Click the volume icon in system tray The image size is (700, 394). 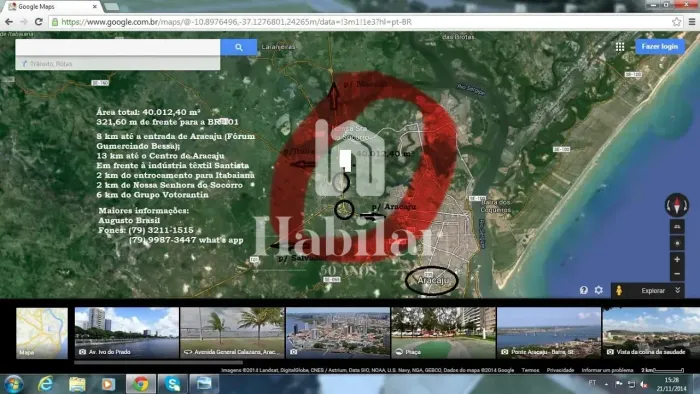pos(644,384)
